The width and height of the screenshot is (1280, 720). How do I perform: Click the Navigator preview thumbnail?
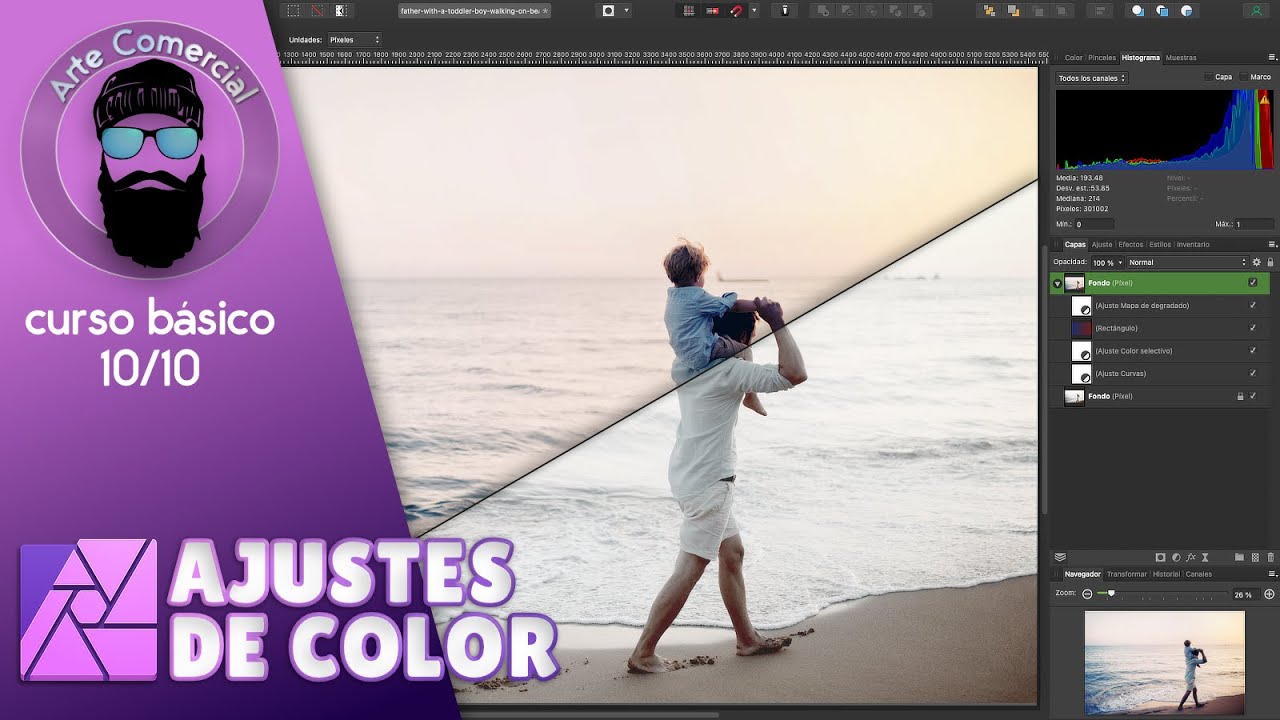(1165, 663)
